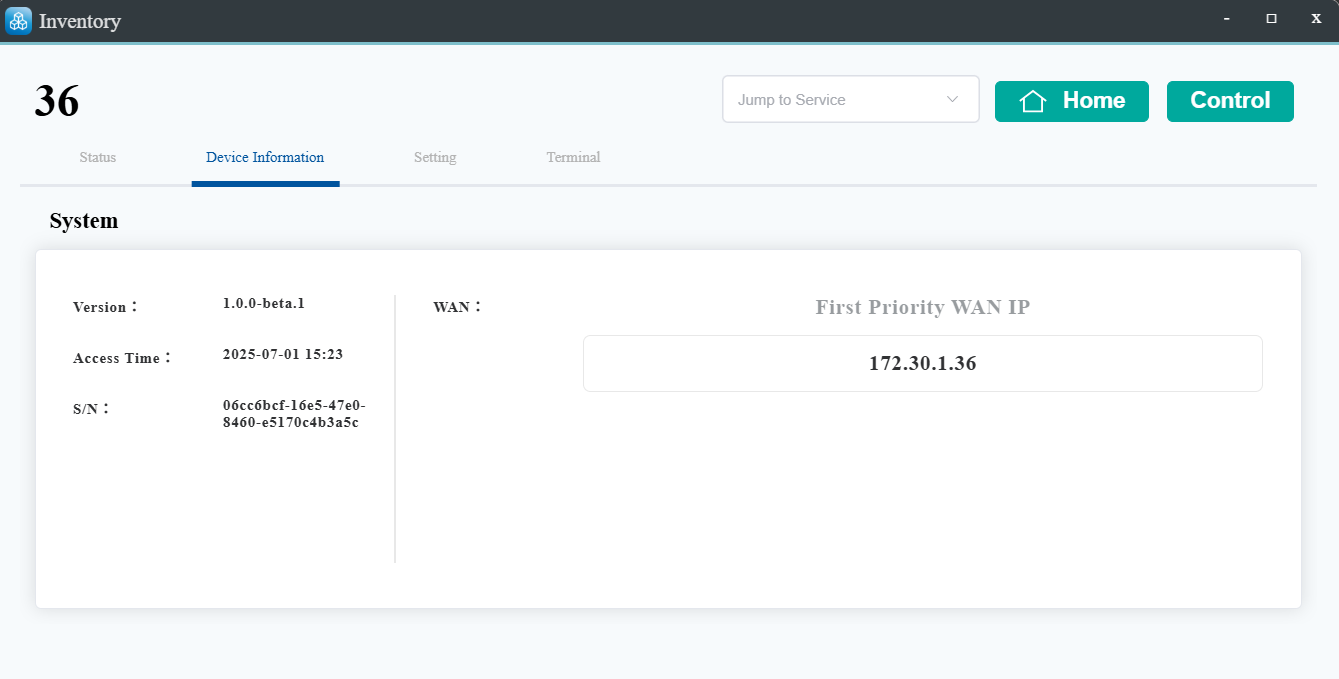Click the WAN label
This screenshot has height=679, width=1339.
click(458, 307)
